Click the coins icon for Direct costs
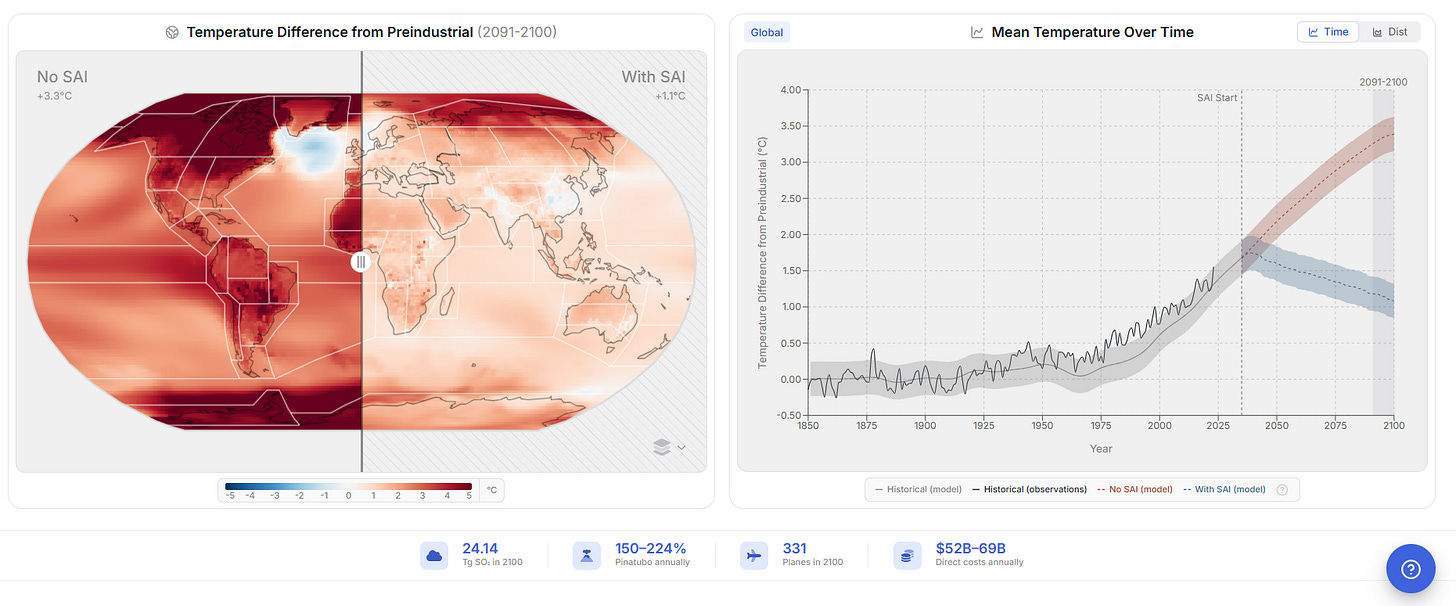 (x=907, y=555)
